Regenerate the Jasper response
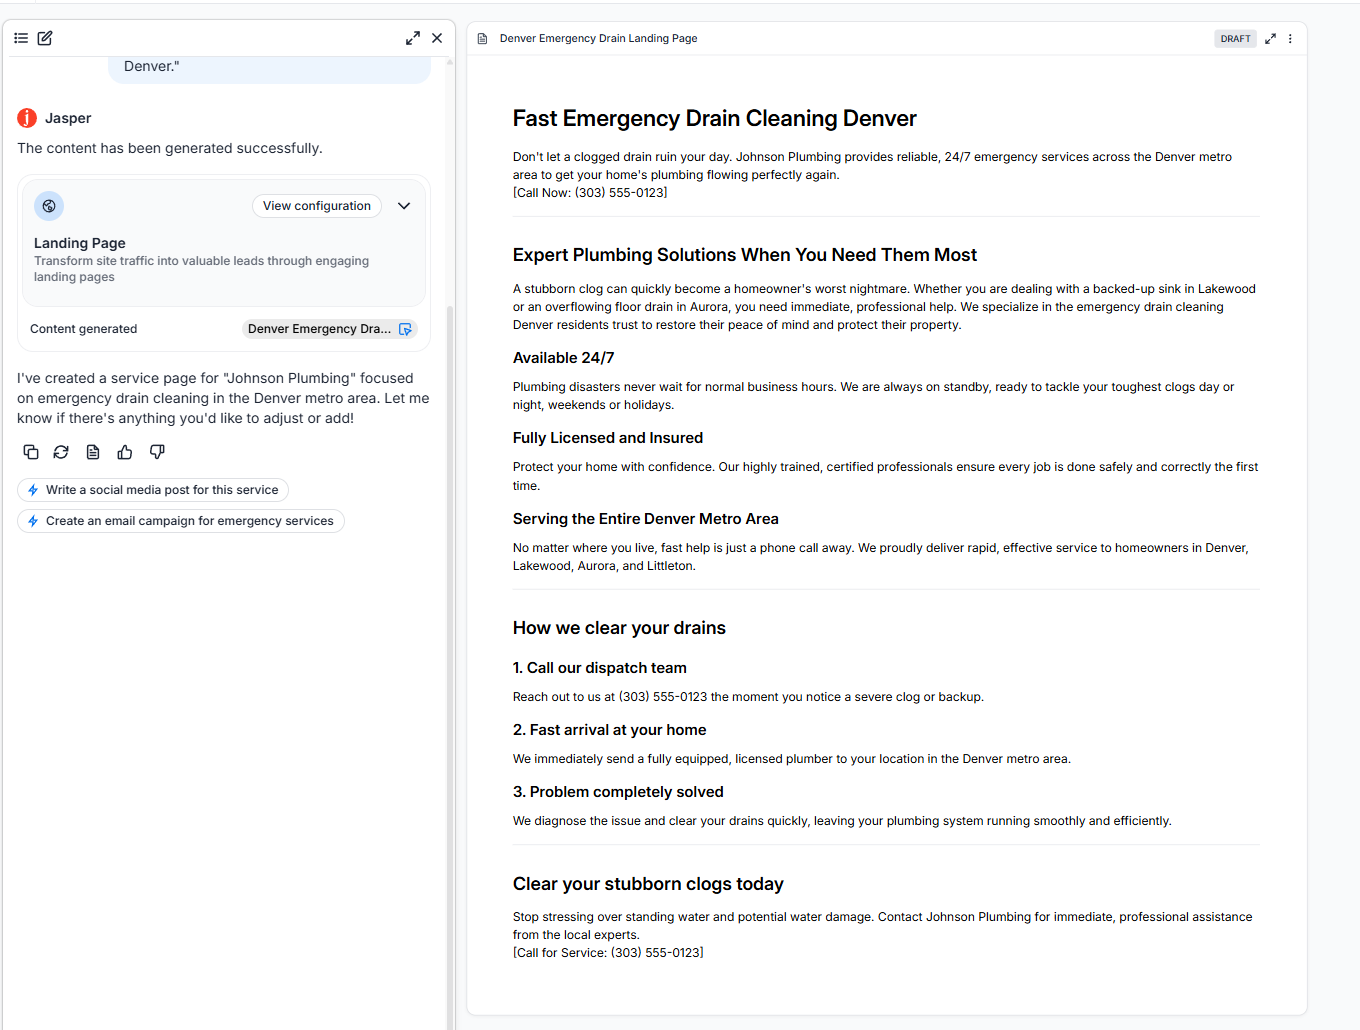The image size is (1360, 1030). [x=61, y=452]
